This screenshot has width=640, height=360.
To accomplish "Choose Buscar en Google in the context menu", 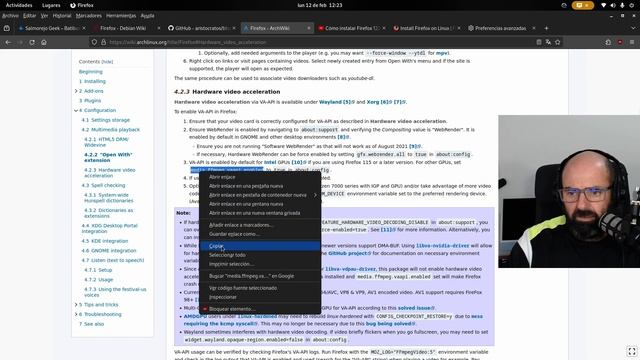I will click(260, 276).
